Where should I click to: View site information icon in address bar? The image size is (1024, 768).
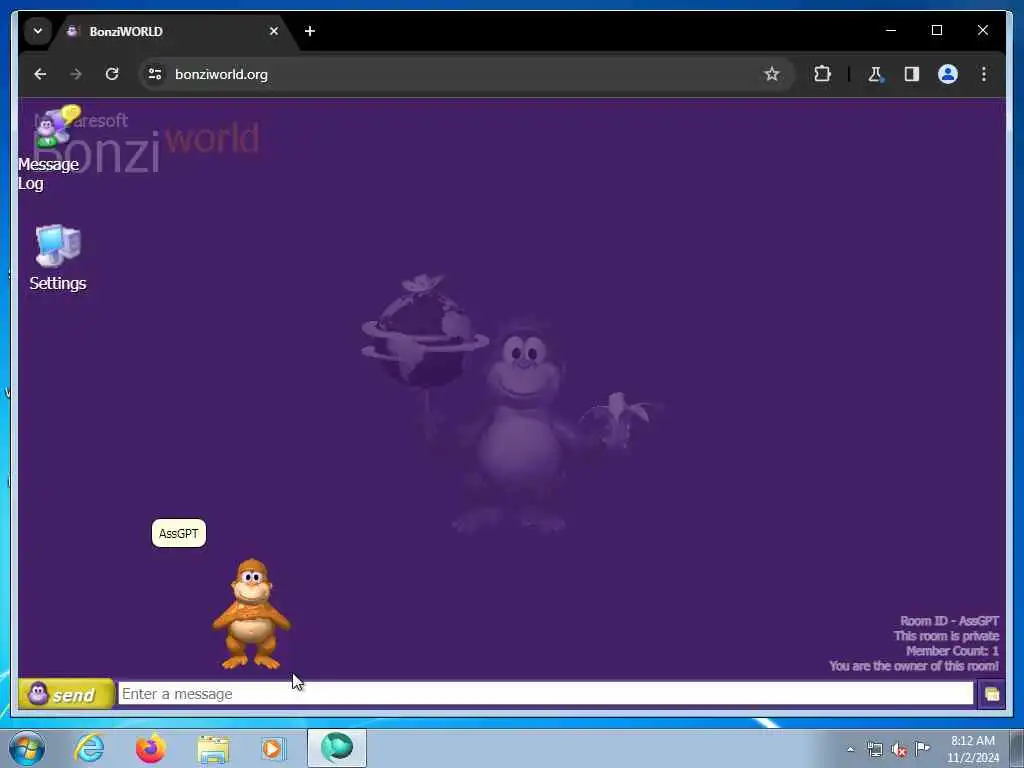click(x=155, y=74)
